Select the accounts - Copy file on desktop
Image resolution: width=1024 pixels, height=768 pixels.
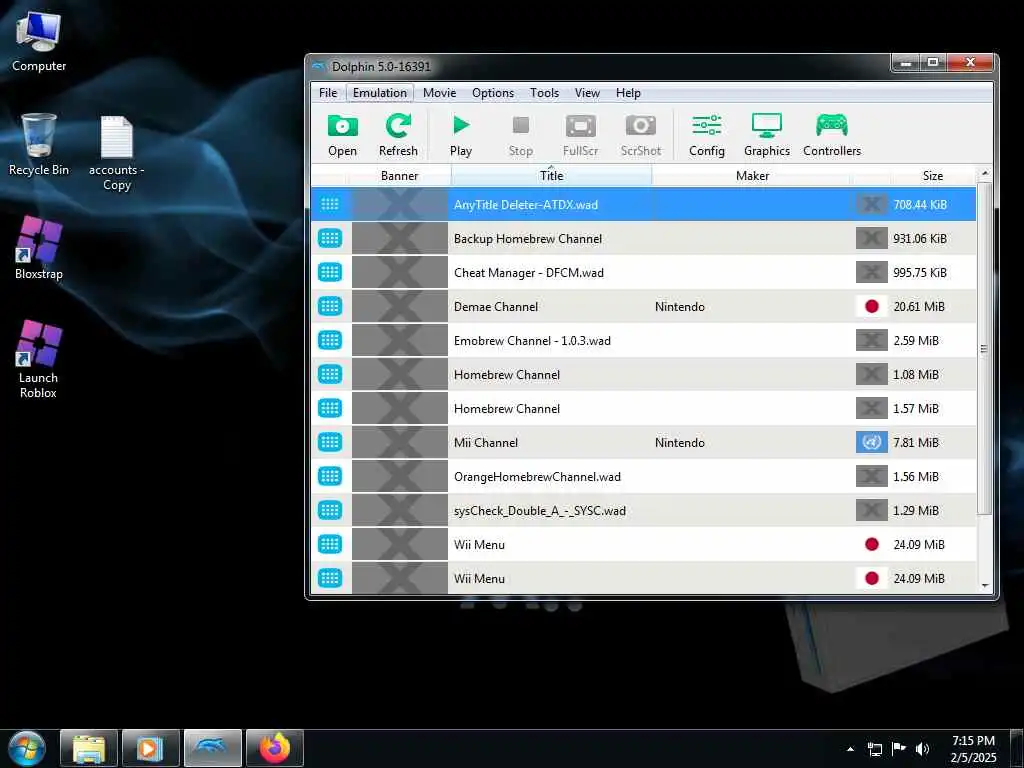pos(117,153)
